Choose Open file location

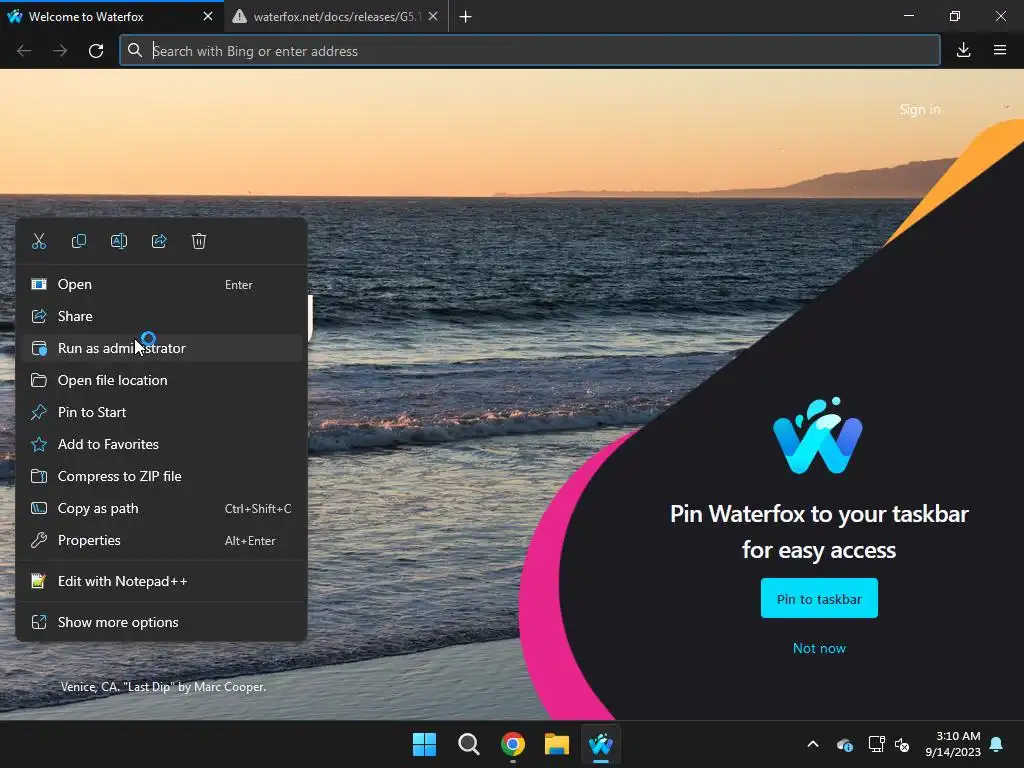[161, 380]
